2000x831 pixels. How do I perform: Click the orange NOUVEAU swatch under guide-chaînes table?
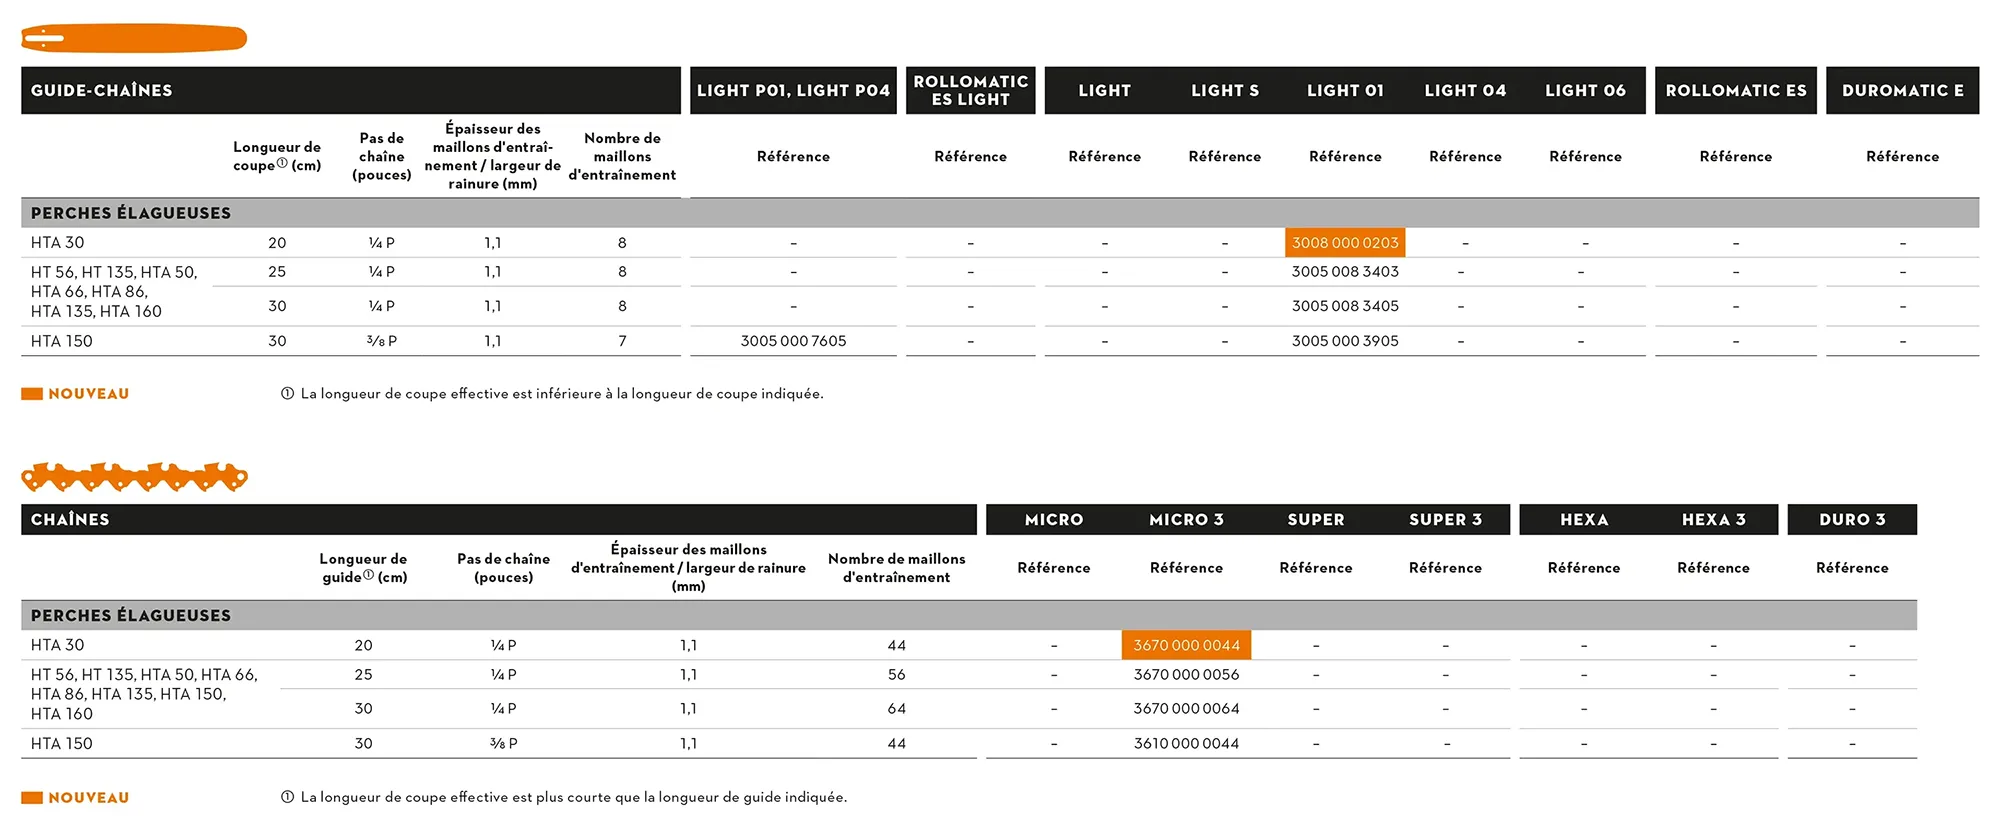pyautogui.click(x=32, y=394)
